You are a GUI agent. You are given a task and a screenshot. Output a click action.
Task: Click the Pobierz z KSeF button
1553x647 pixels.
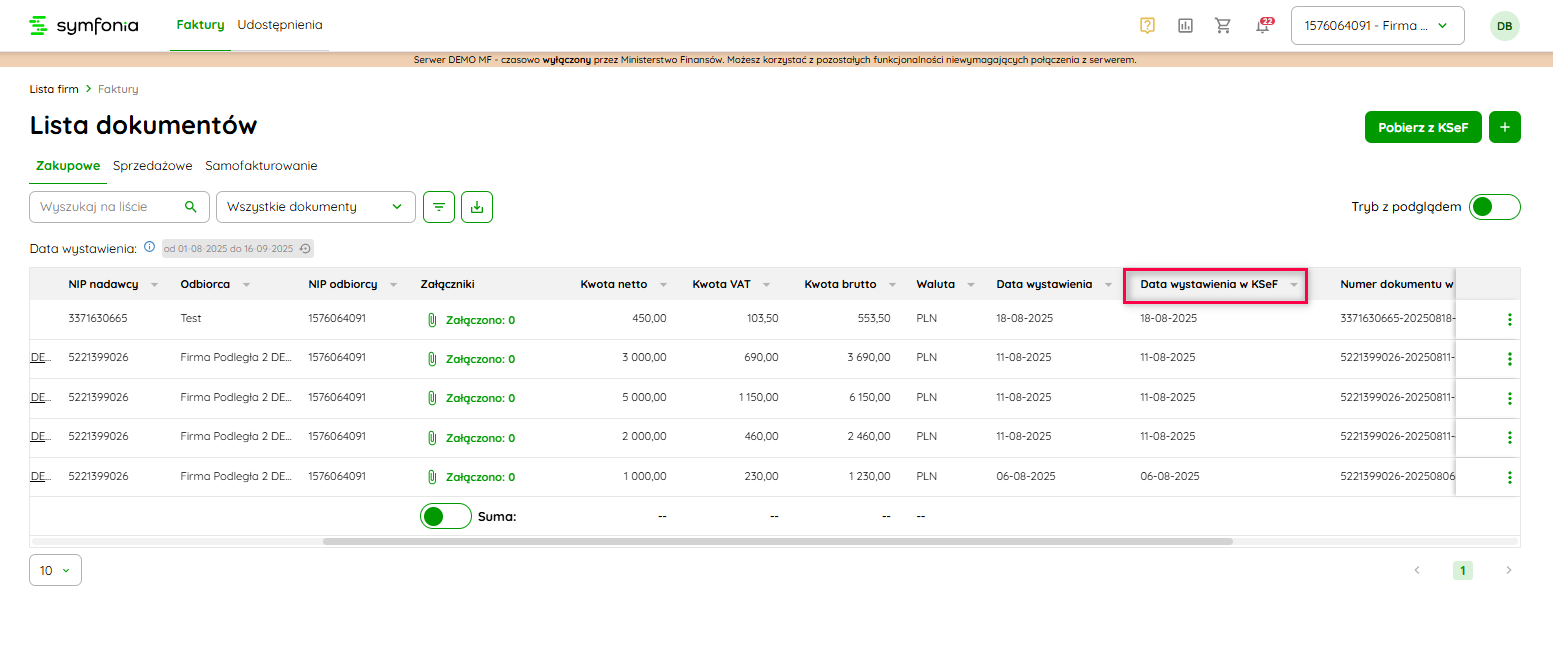[x=1422, y=127]
